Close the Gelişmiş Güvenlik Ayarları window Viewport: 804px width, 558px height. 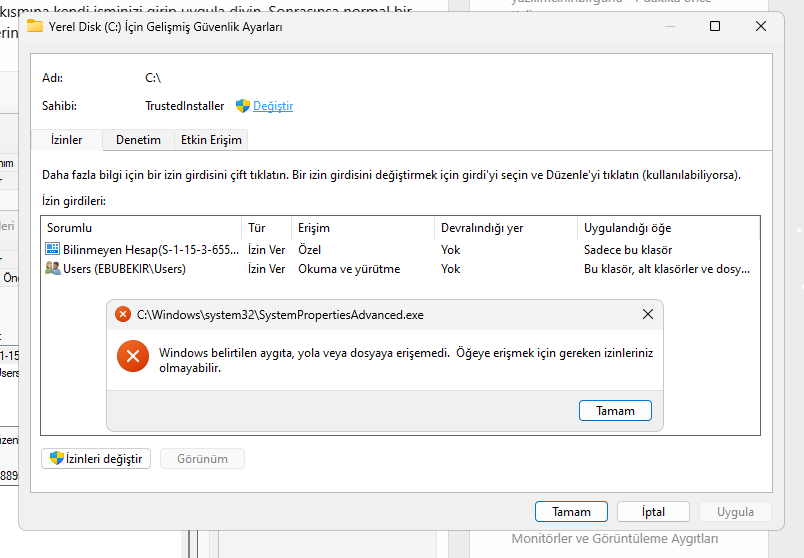[x=761, y=26]
